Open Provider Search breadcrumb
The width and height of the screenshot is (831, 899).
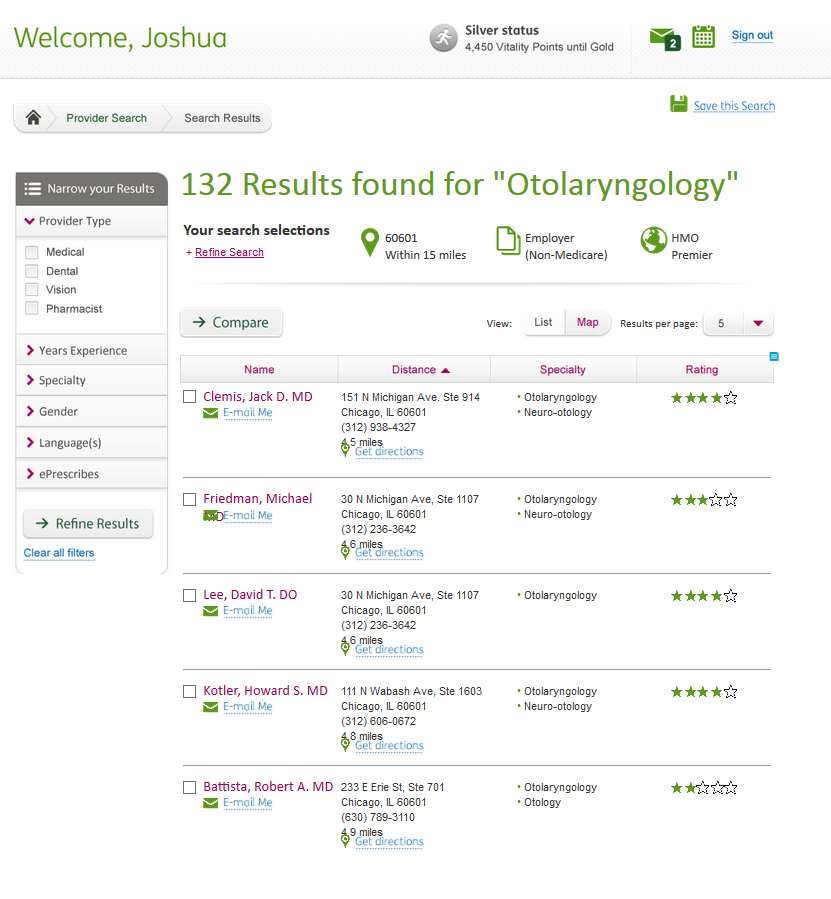[107, 118]
